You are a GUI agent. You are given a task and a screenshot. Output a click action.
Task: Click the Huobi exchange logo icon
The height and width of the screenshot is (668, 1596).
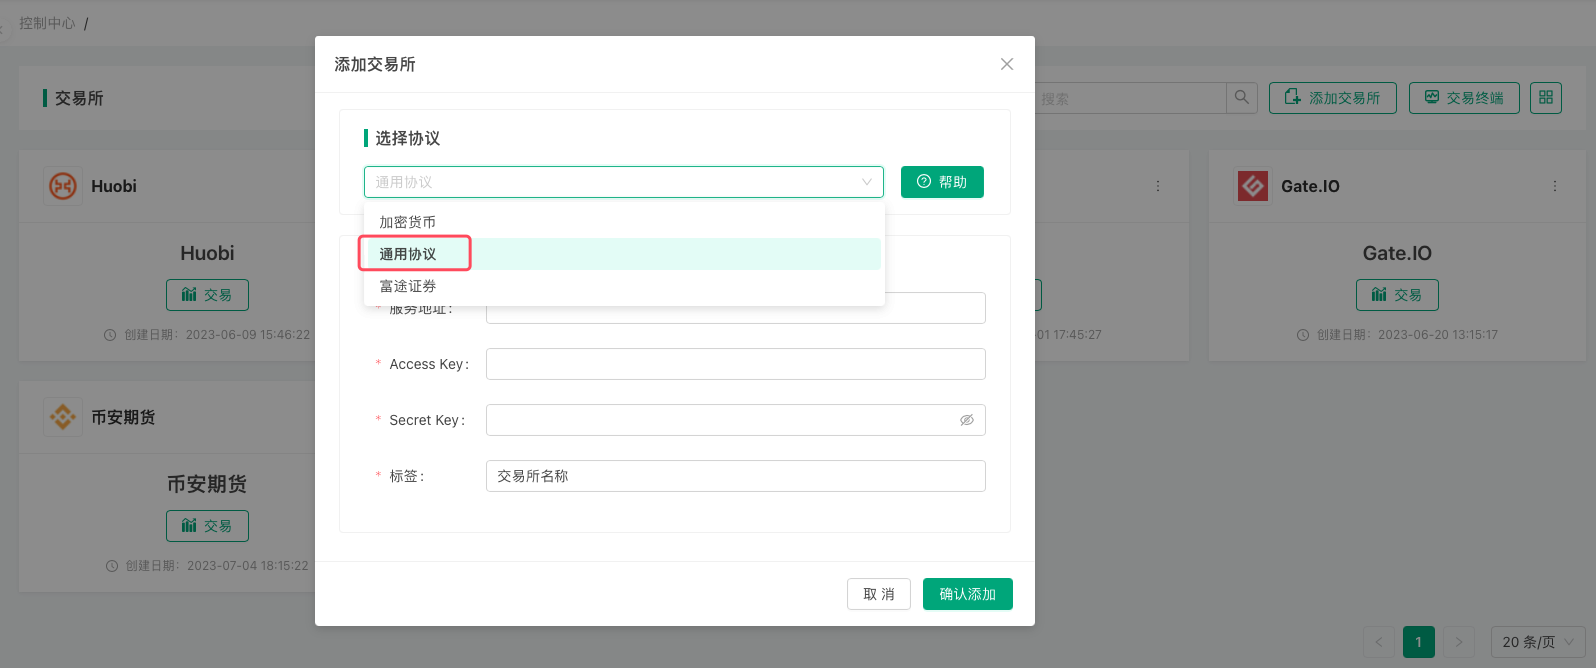(63, 186)
